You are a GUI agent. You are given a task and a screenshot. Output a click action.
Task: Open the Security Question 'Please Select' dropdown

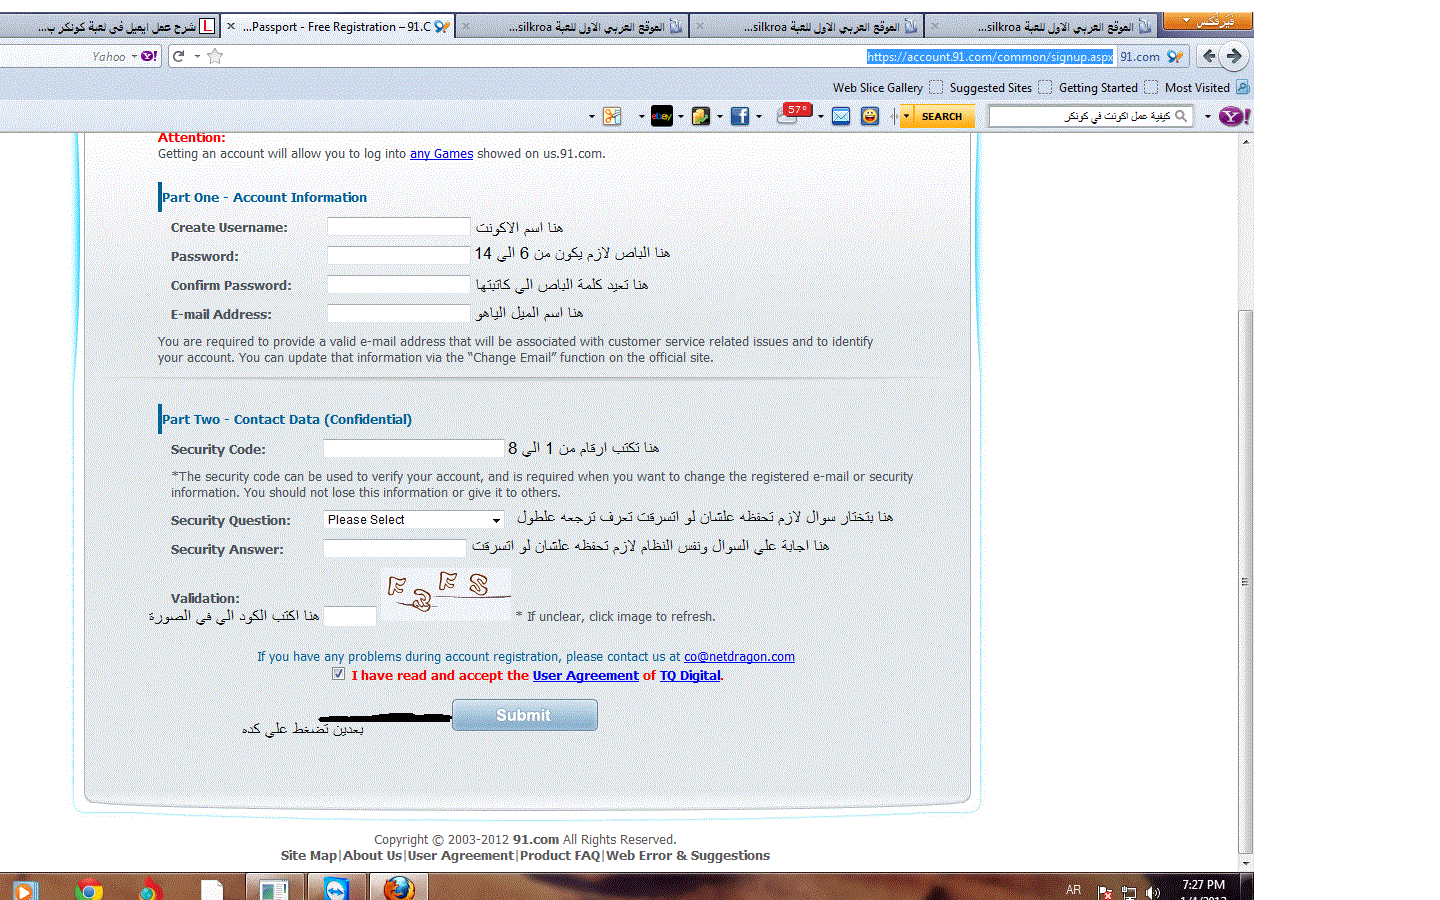click(x=414, y=520)
